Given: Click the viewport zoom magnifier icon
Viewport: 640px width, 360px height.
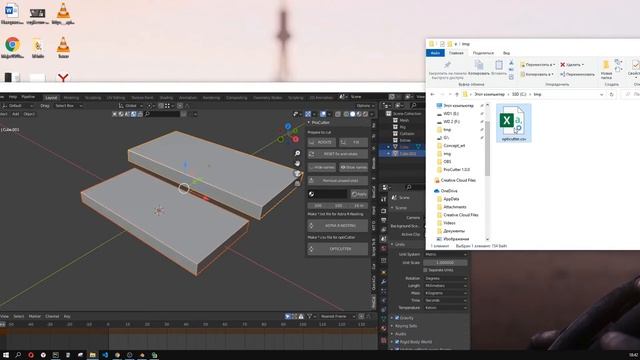Looking at the screenshot, I should (298, 153).
